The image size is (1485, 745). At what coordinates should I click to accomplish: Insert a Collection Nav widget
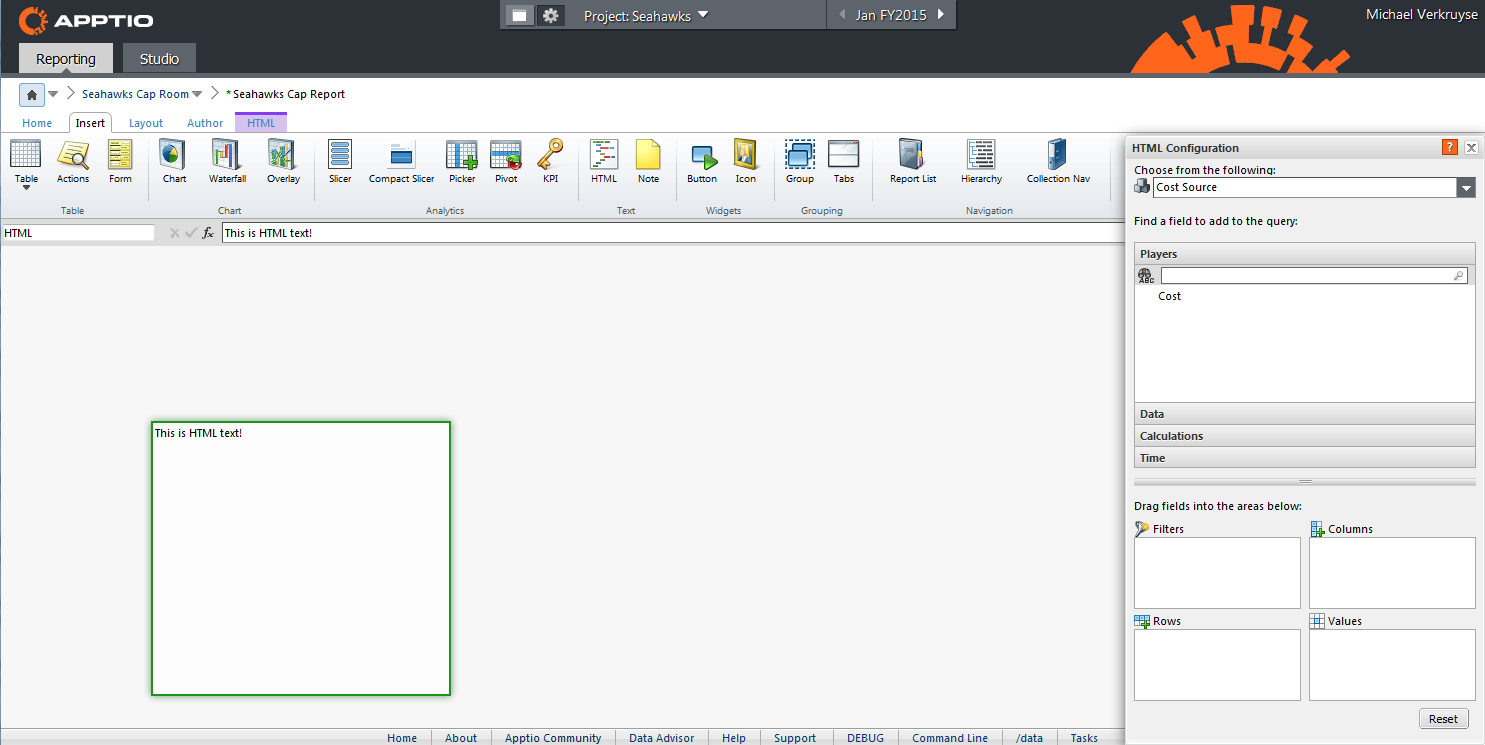coord(1057,162)
